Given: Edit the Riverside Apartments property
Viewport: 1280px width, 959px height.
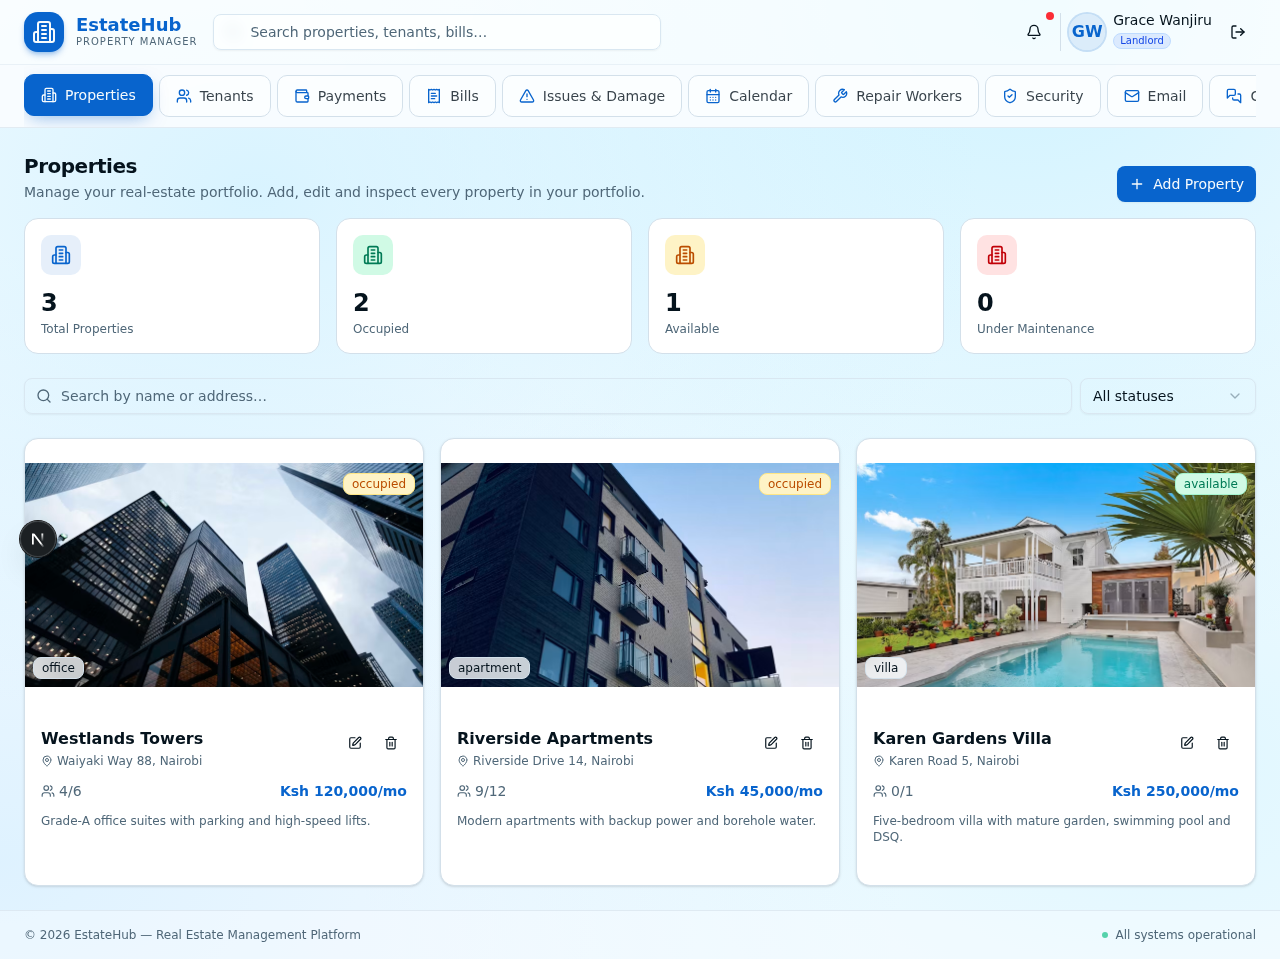Looking at the screenshot, I should pyautogui.click(x=771, y=743).
